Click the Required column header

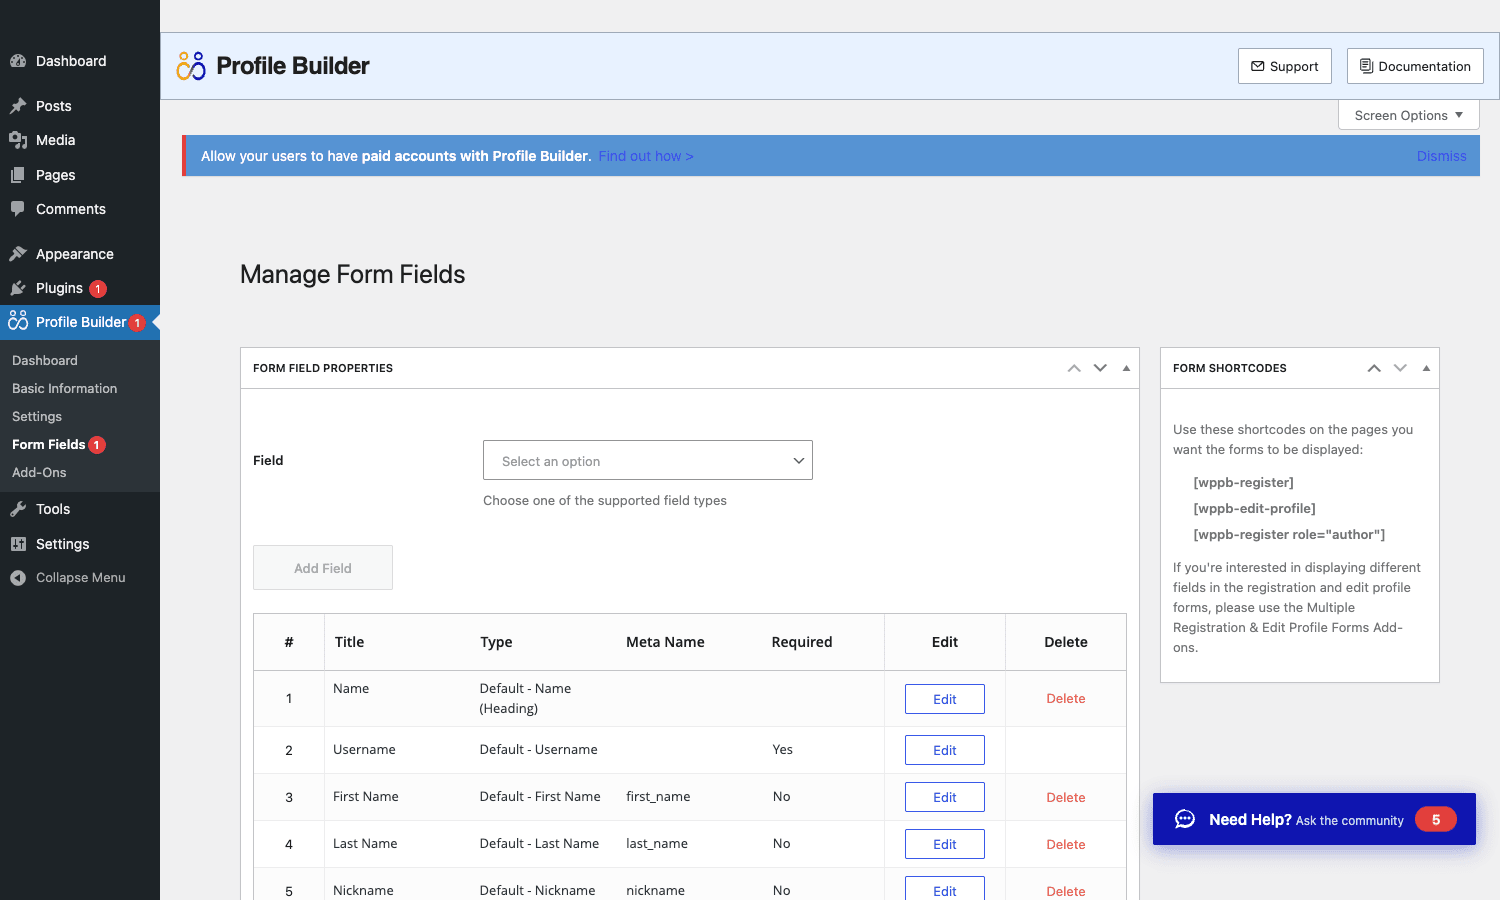coord(802,642)
